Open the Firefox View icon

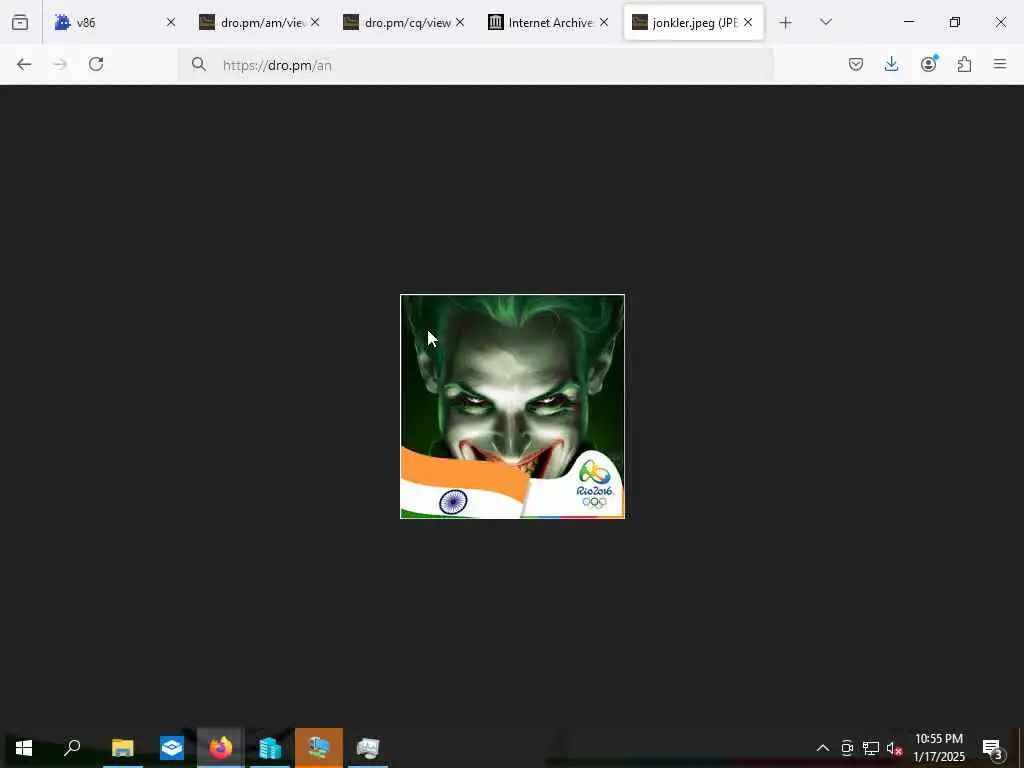[20, 23]
